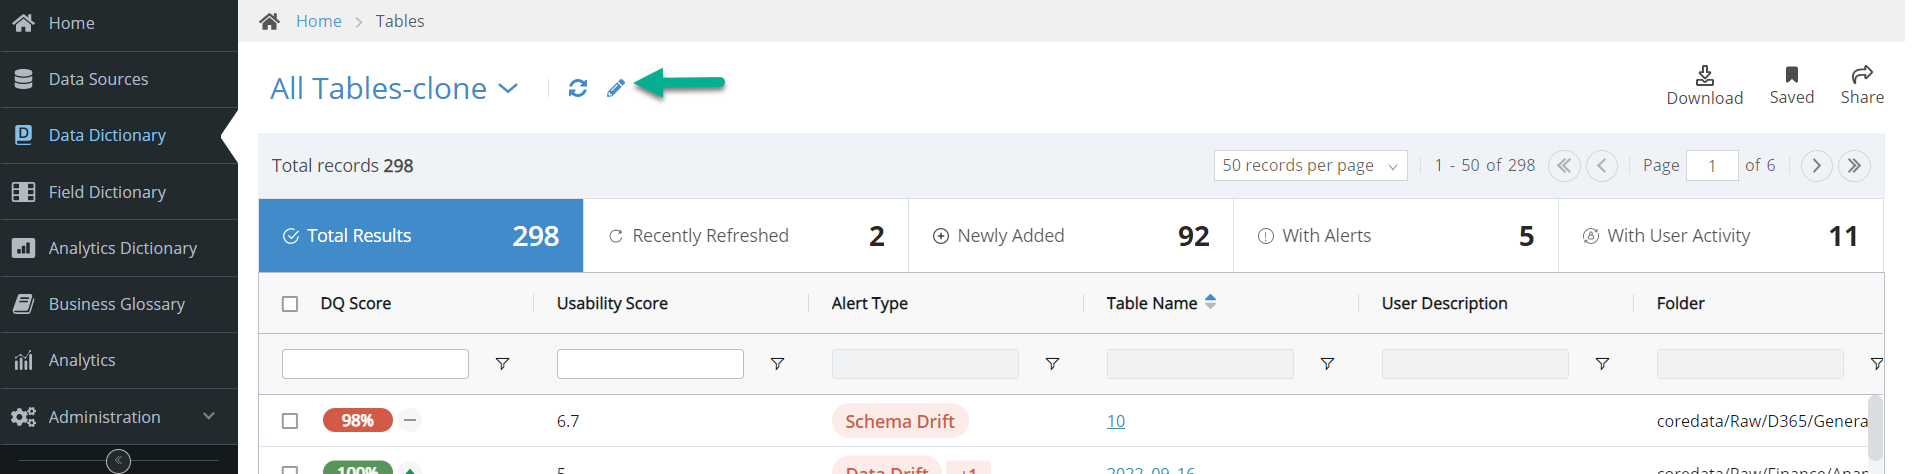
Task: Click the Share arrow icon
Action: 1862,74
